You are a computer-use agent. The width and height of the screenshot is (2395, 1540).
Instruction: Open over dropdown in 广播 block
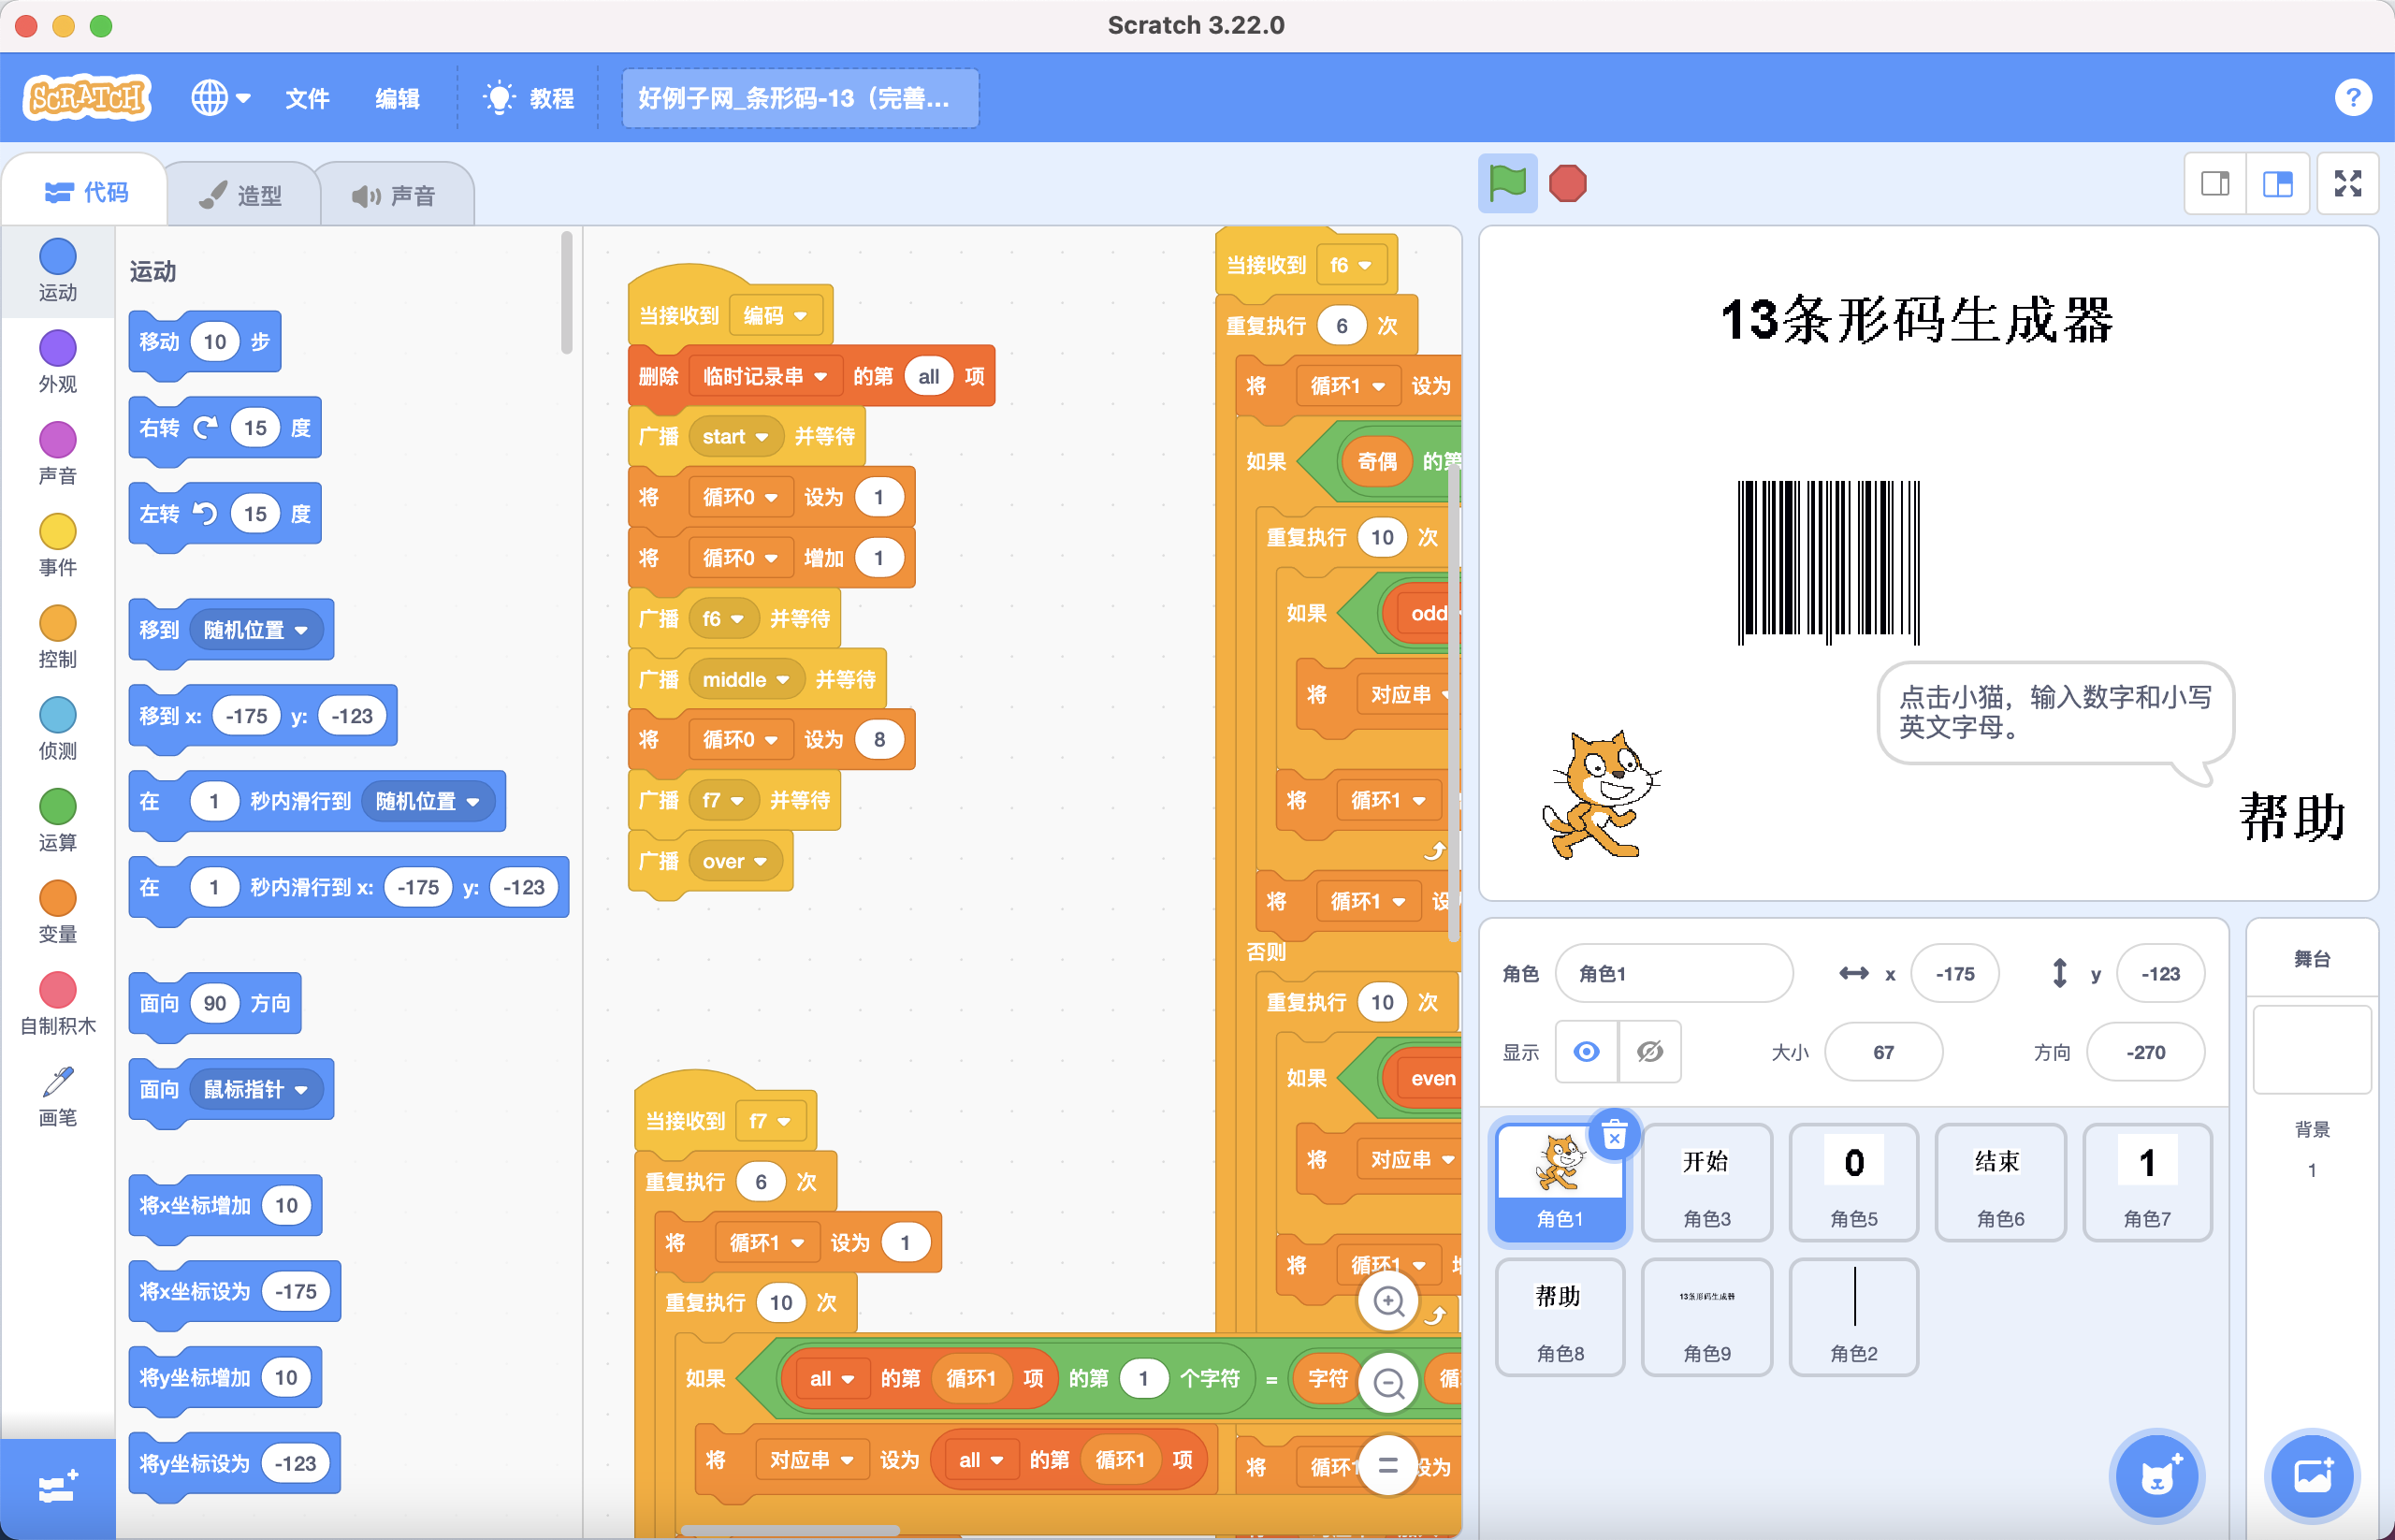tap(735, 861)
